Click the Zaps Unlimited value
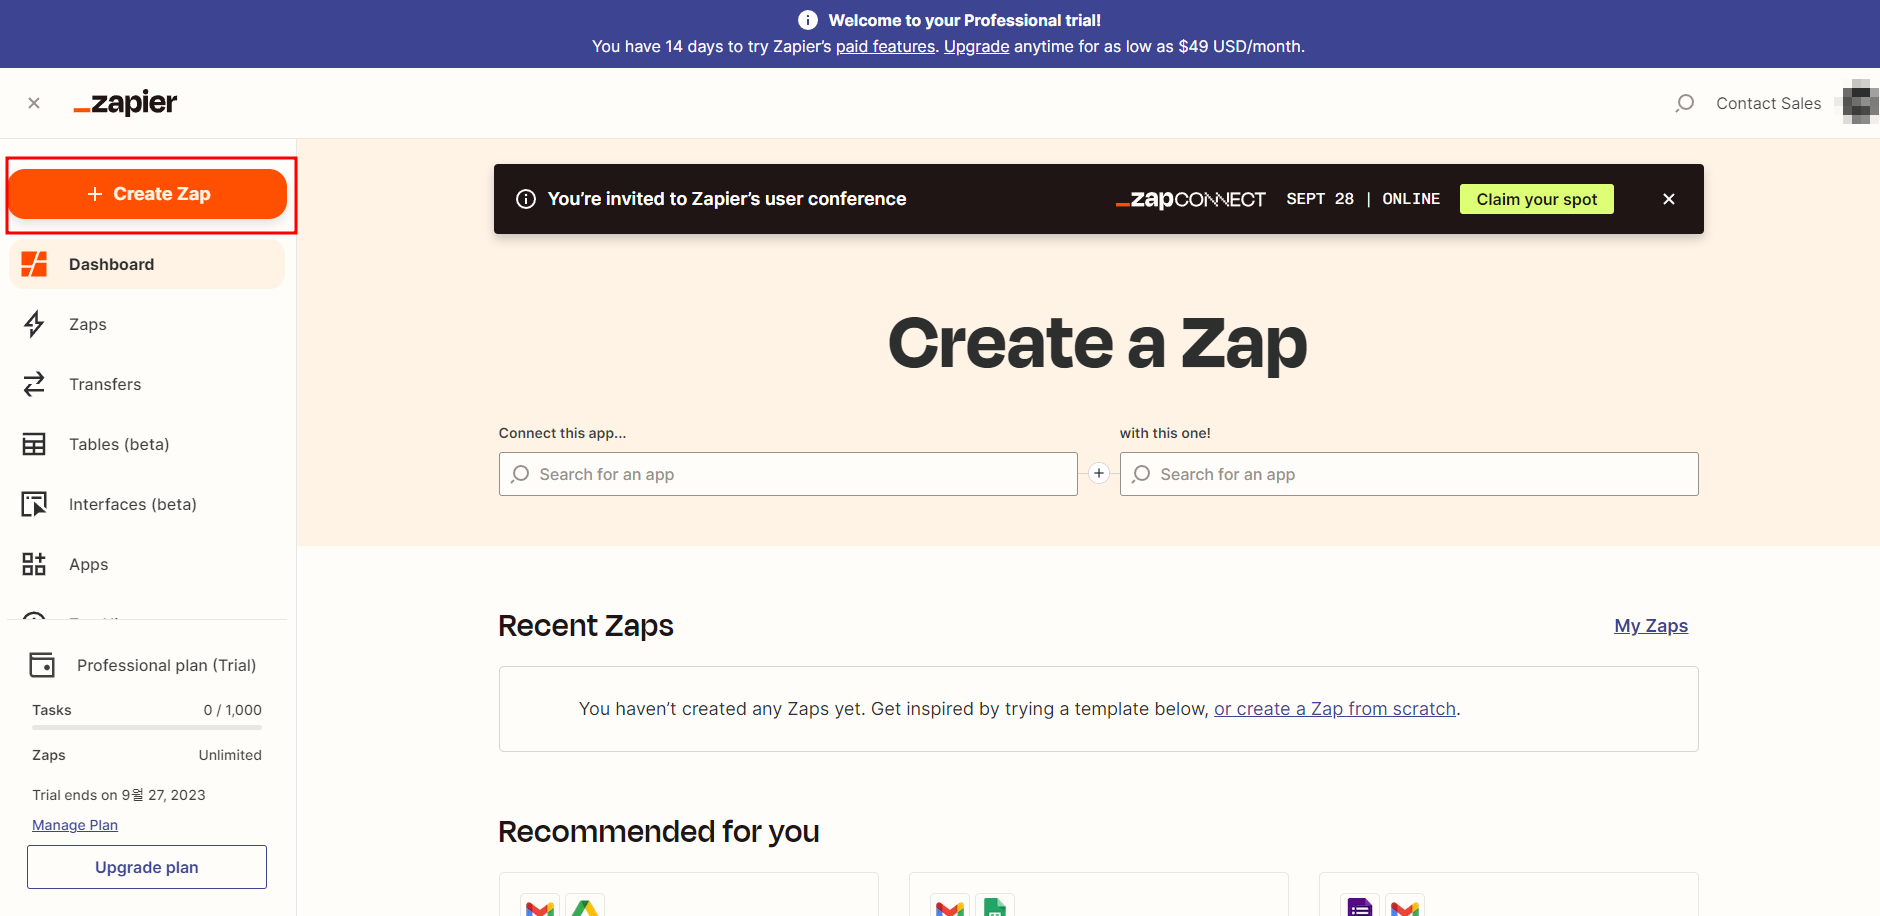 [230, 755]
